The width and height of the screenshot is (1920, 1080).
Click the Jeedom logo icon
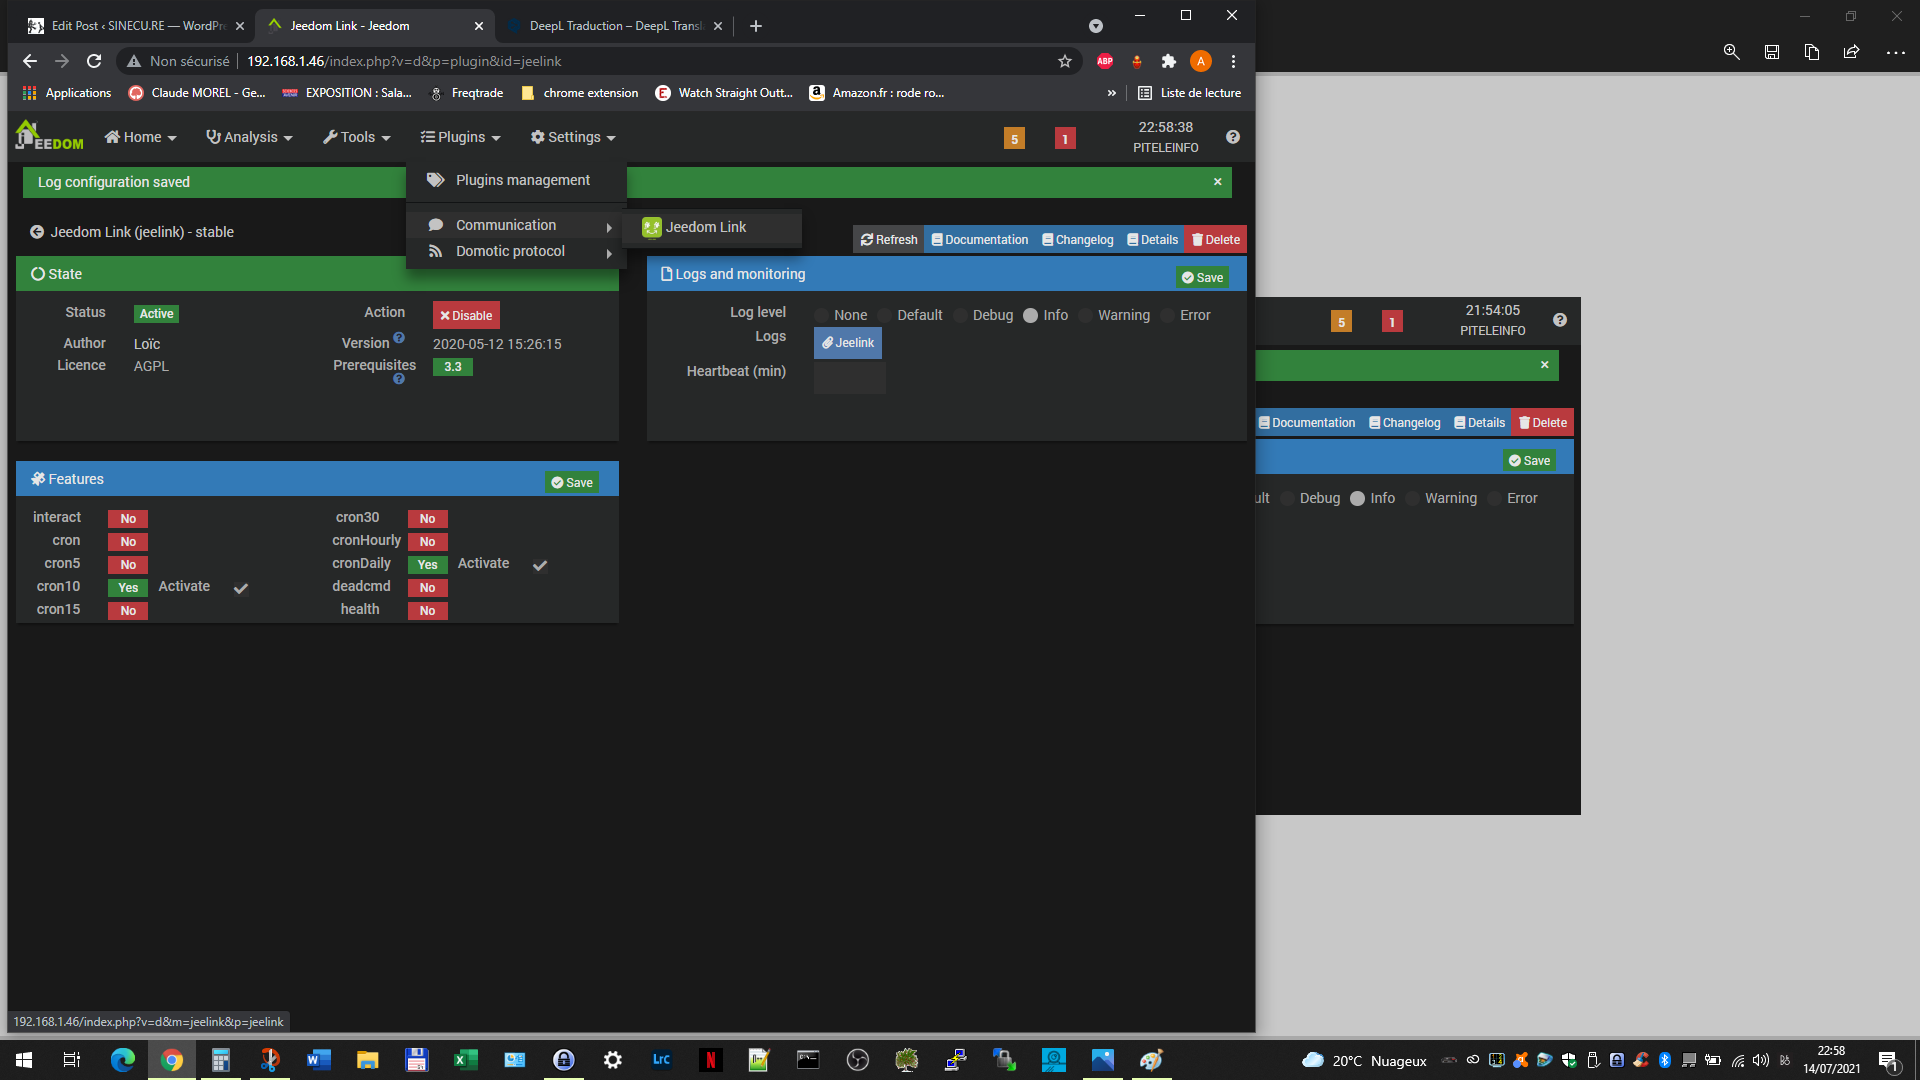coord(49,137)
